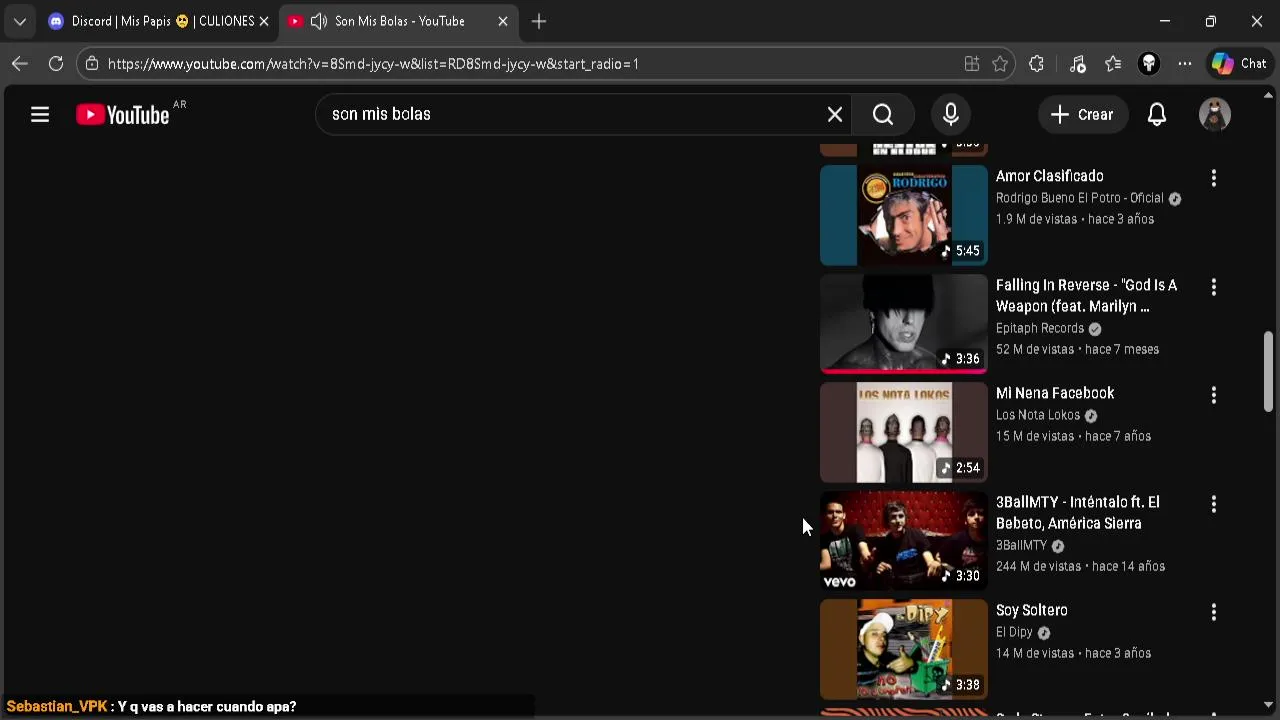Image resolution: width=1280 pixels, height=720 pixels.
Task: Open options menu for Amor Clasificado
Action: coord(1214,178)
